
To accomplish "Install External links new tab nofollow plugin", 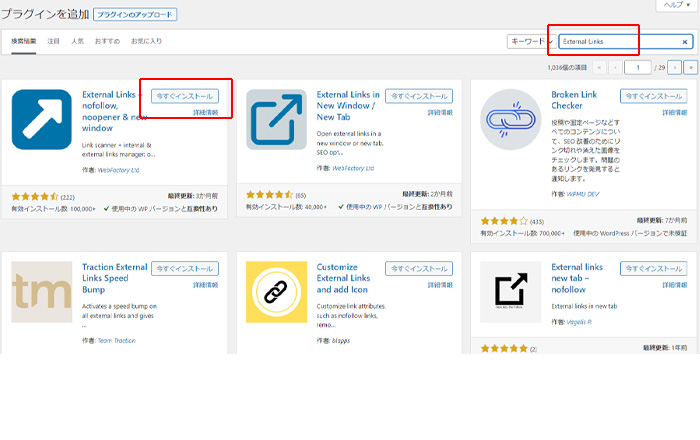I will coord(654,269).
